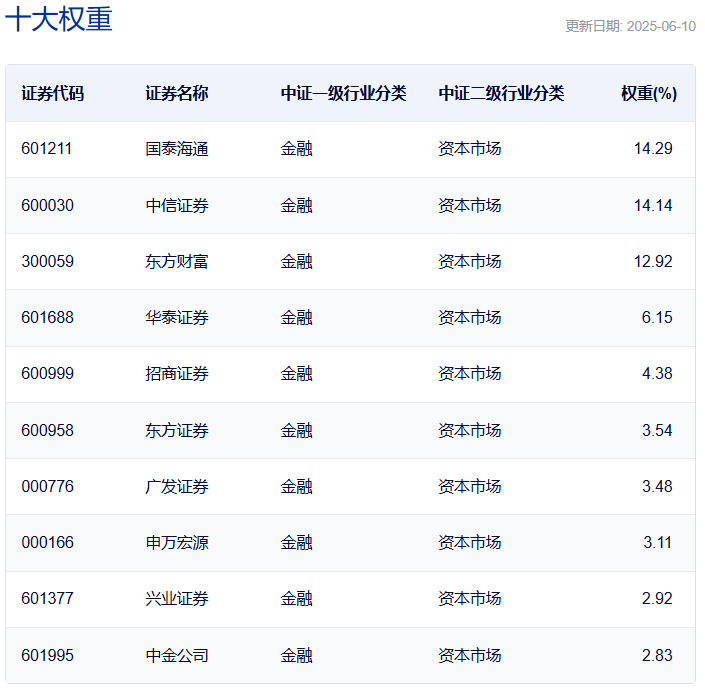
Task: Click 资本市场 in the 中信证券 row
Action: pos(470,205)
